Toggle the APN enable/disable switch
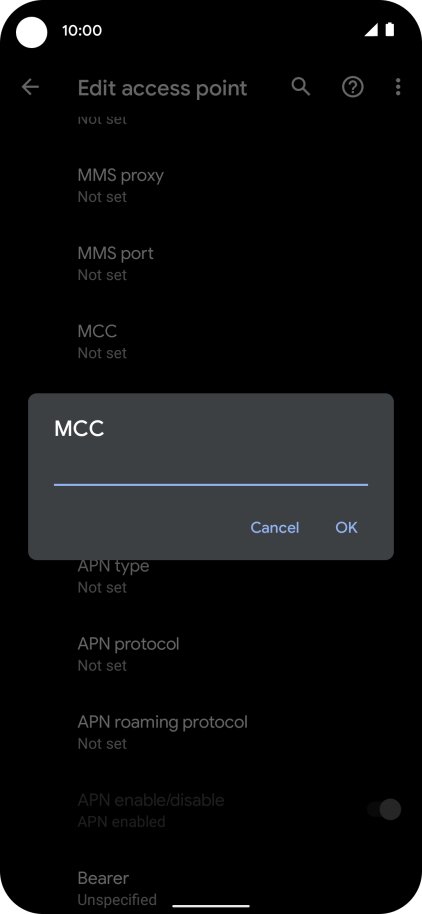Viewport: 422px width, 914px height. 384,809
